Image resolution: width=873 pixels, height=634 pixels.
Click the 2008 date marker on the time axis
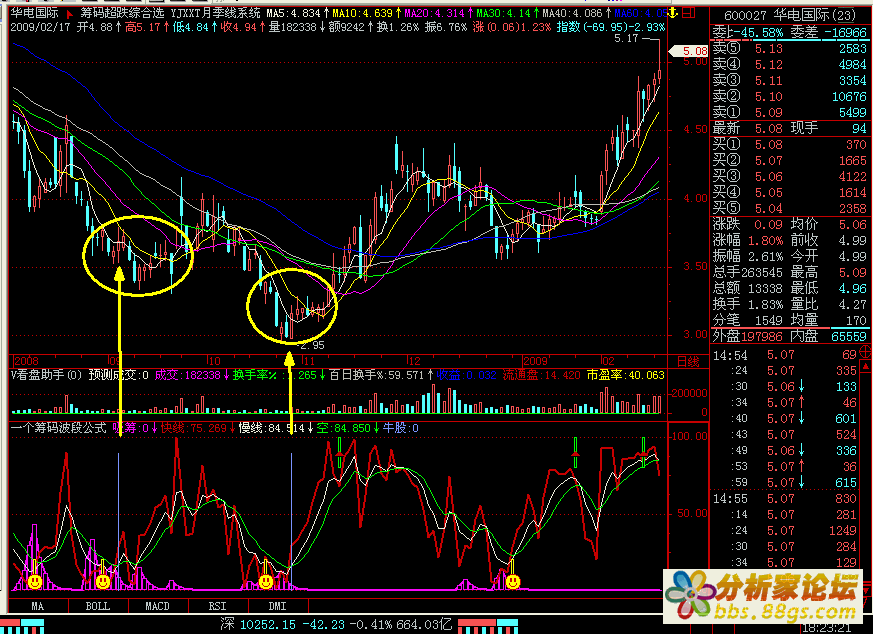pos(26,361)
